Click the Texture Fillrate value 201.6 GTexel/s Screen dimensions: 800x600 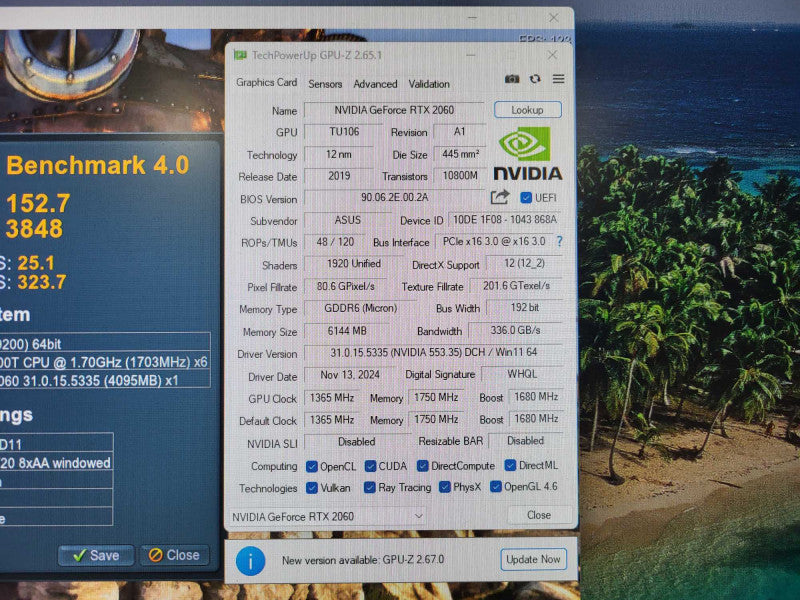(516, 286)
